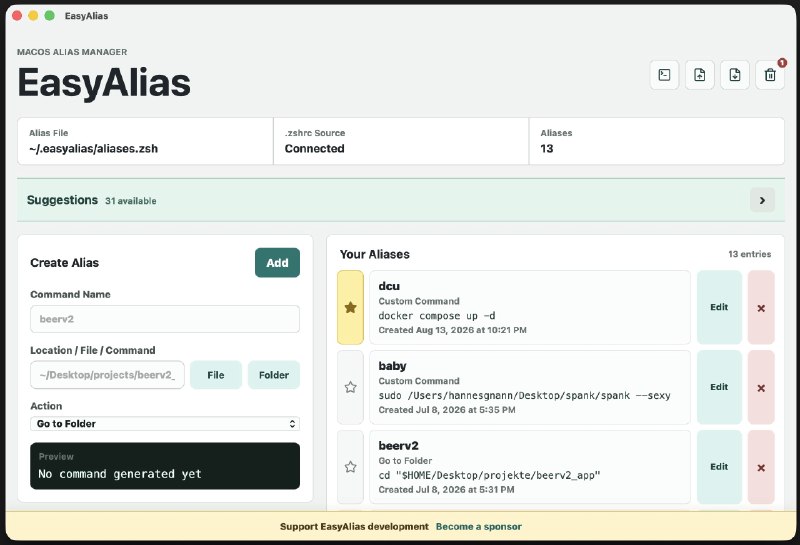Image resolution: width=800 pixels, height=545 pixels.
Task: Open the trash bin with badge
Action: 770,75
